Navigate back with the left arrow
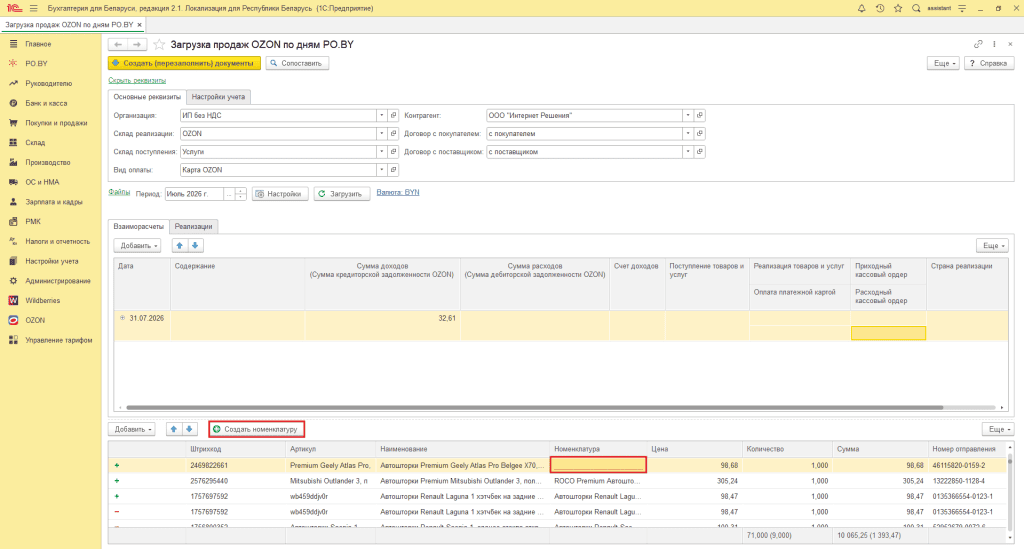Image resolution: width=1024 pixels, height=549 pixels. point(118,44)
